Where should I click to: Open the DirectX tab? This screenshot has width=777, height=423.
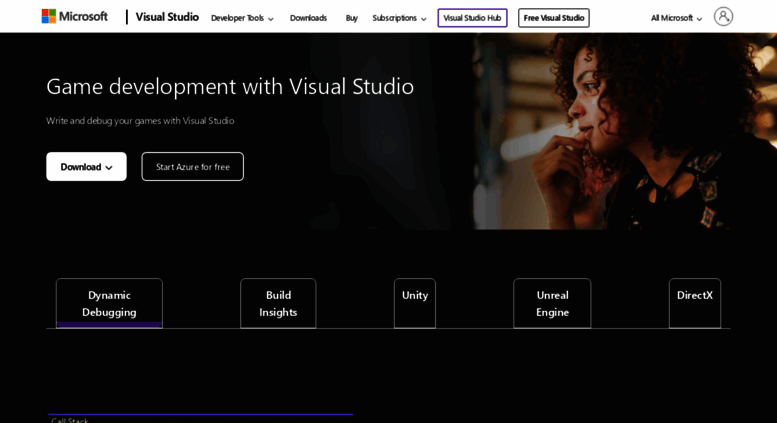tap(694, 303)
